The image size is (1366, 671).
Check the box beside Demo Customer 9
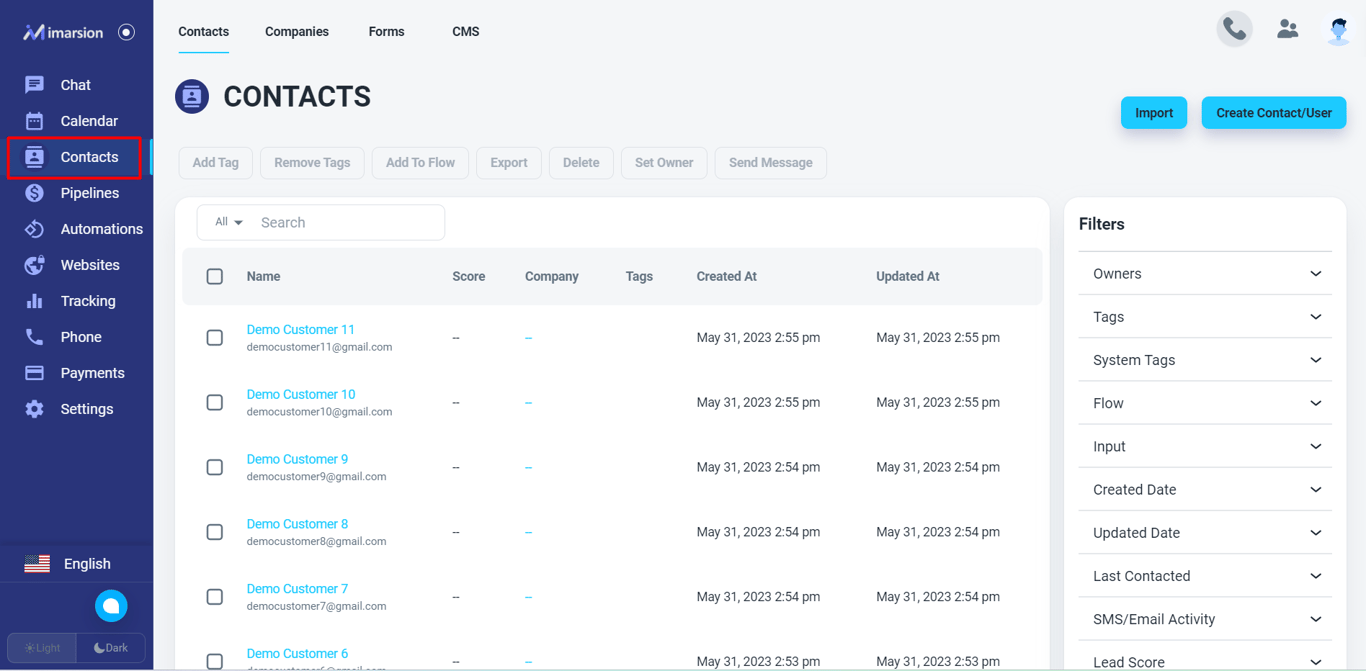(x=215, y=467)
